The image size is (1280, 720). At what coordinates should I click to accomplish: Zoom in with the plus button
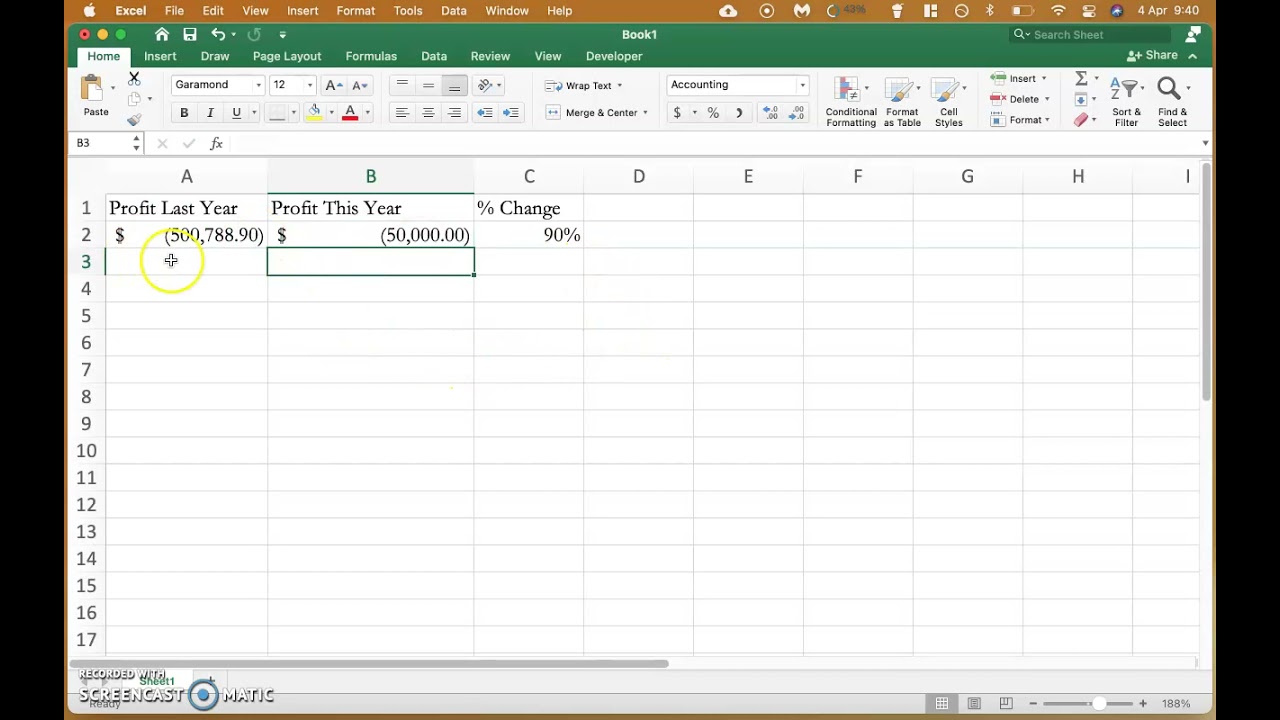(x=1143, y=704)
